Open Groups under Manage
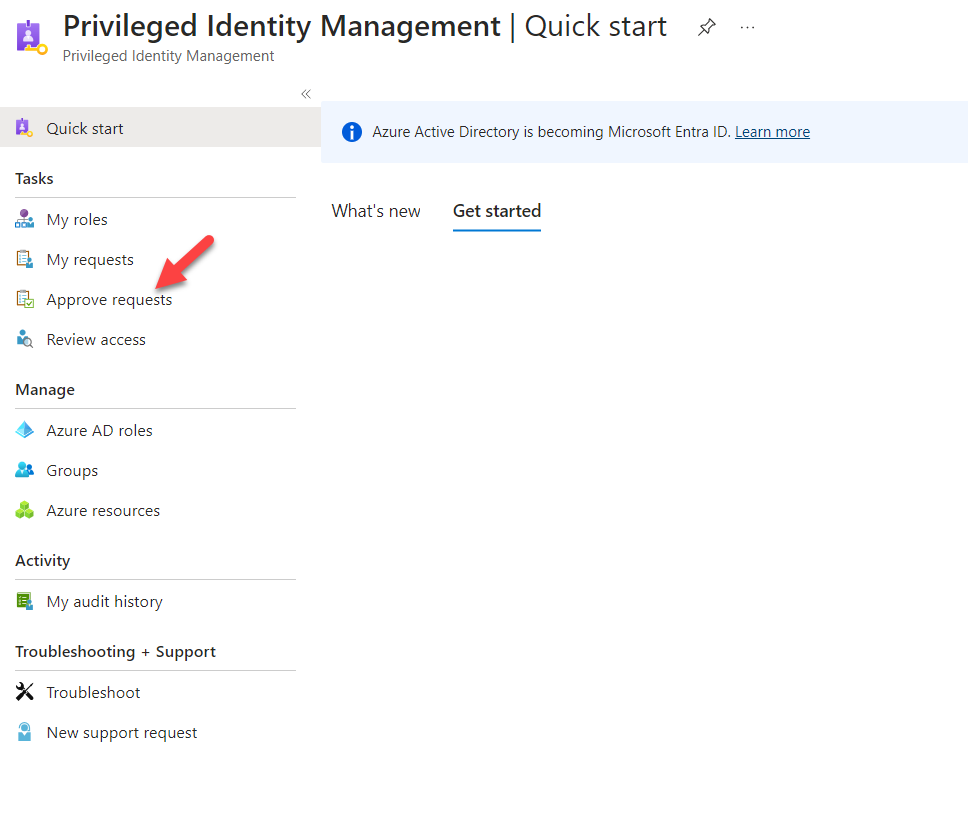This screenshot has height=825, width=968. point(72,471)
